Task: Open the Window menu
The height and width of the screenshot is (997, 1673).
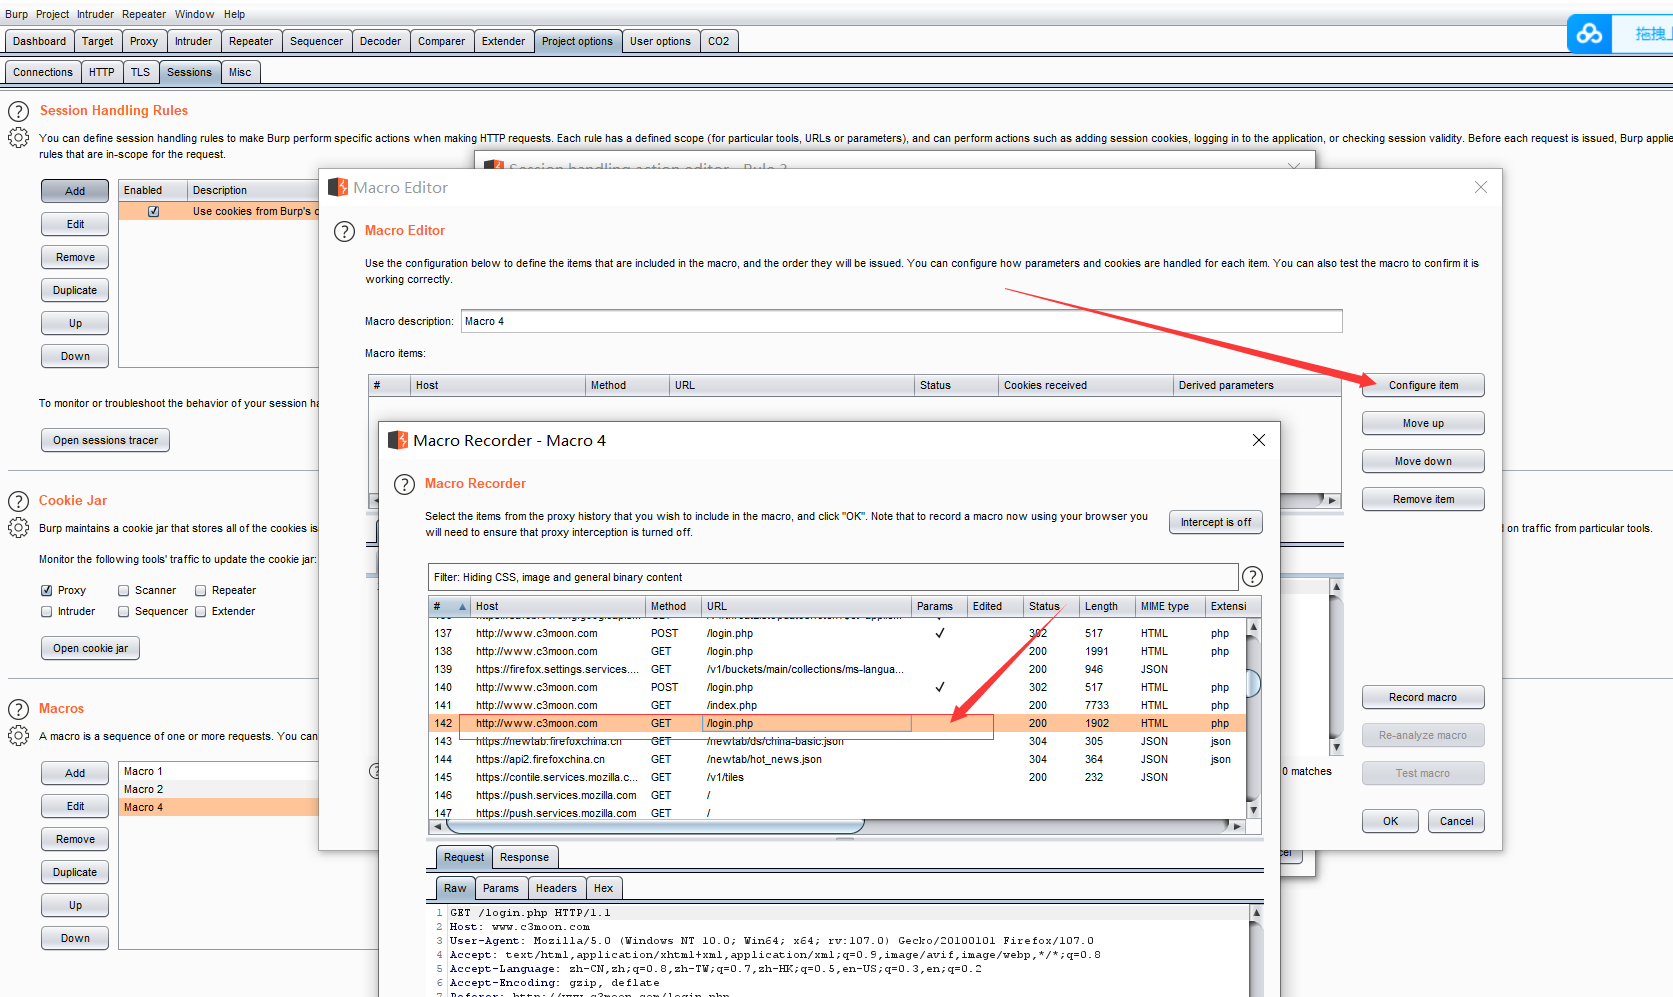Action: (195, 14)
